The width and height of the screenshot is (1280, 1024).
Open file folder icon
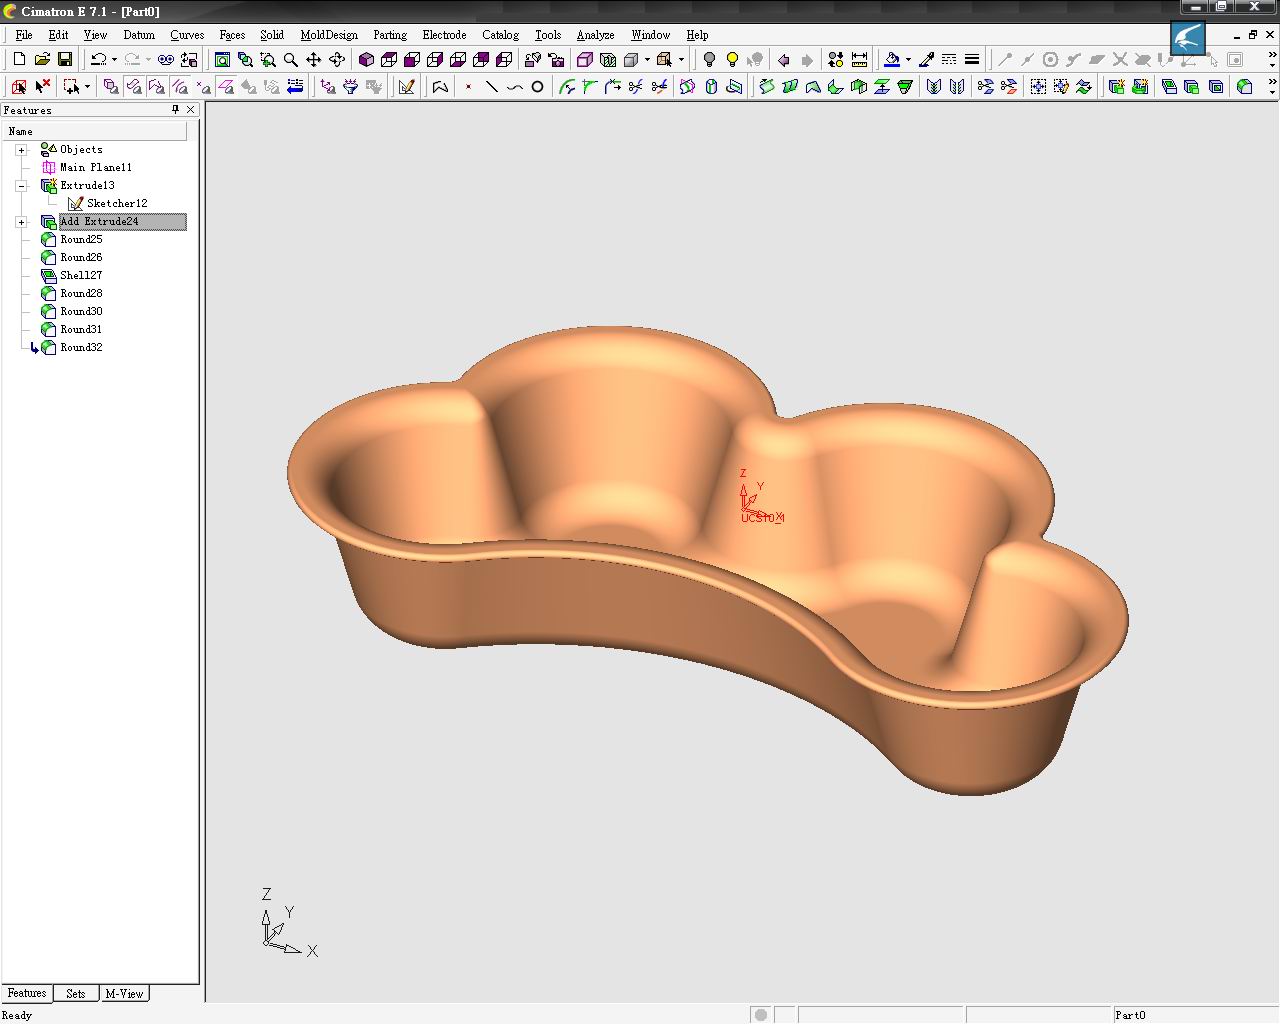[42, 60]
